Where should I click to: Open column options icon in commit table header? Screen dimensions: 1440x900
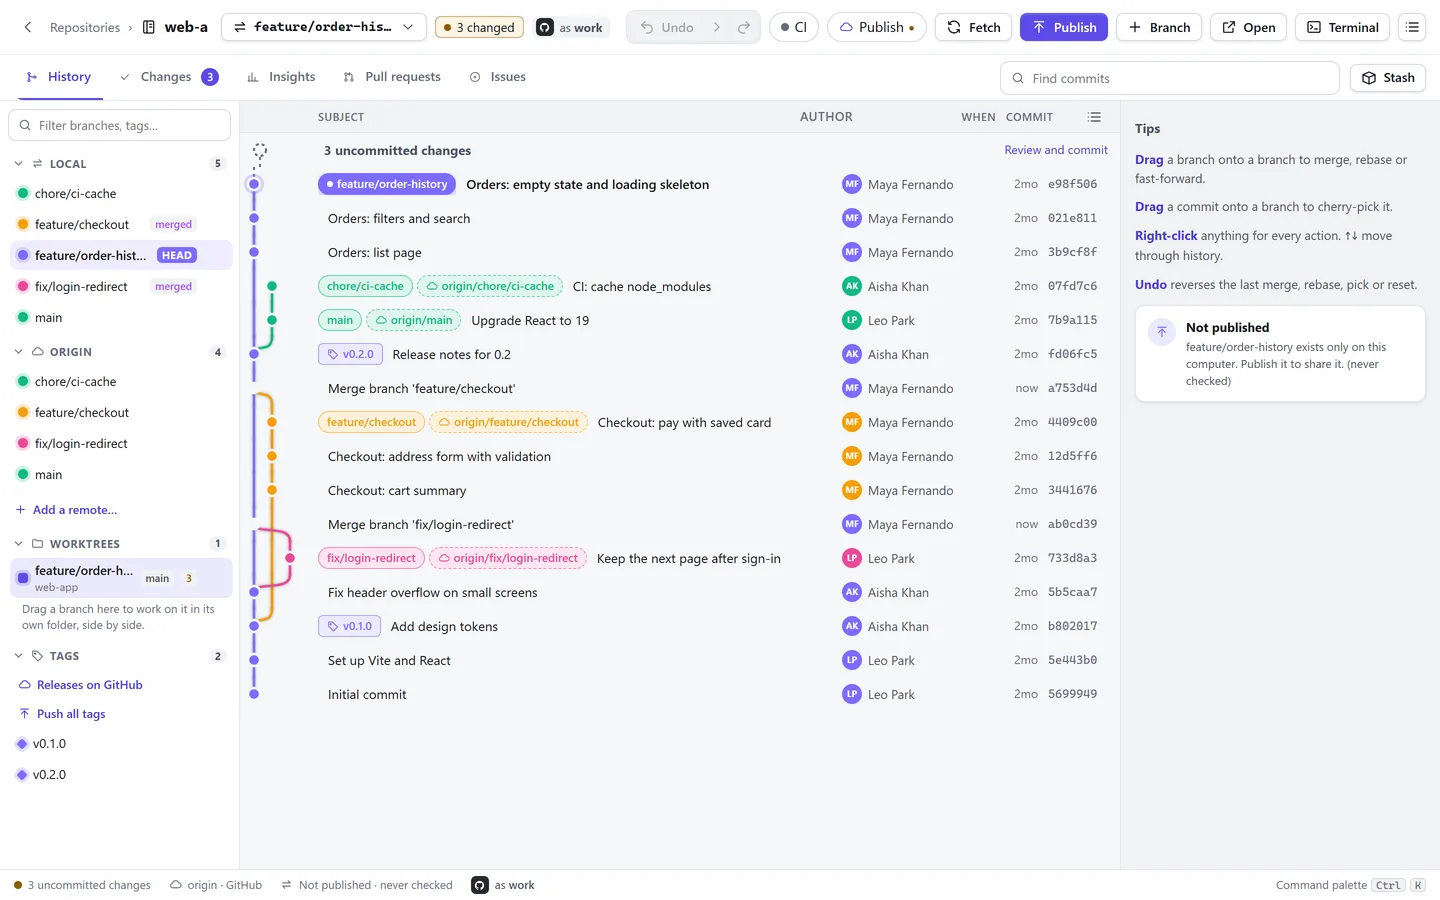click(x=1094, y=117)
